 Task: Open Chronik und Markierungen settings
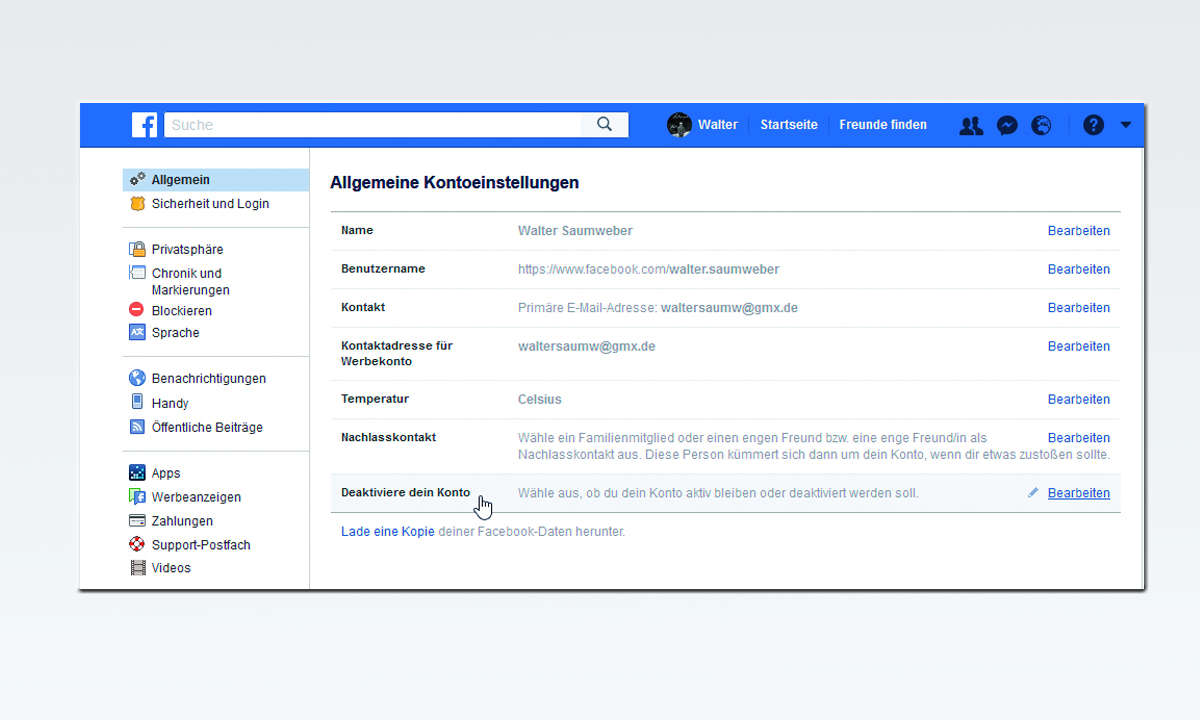[191, 281]
